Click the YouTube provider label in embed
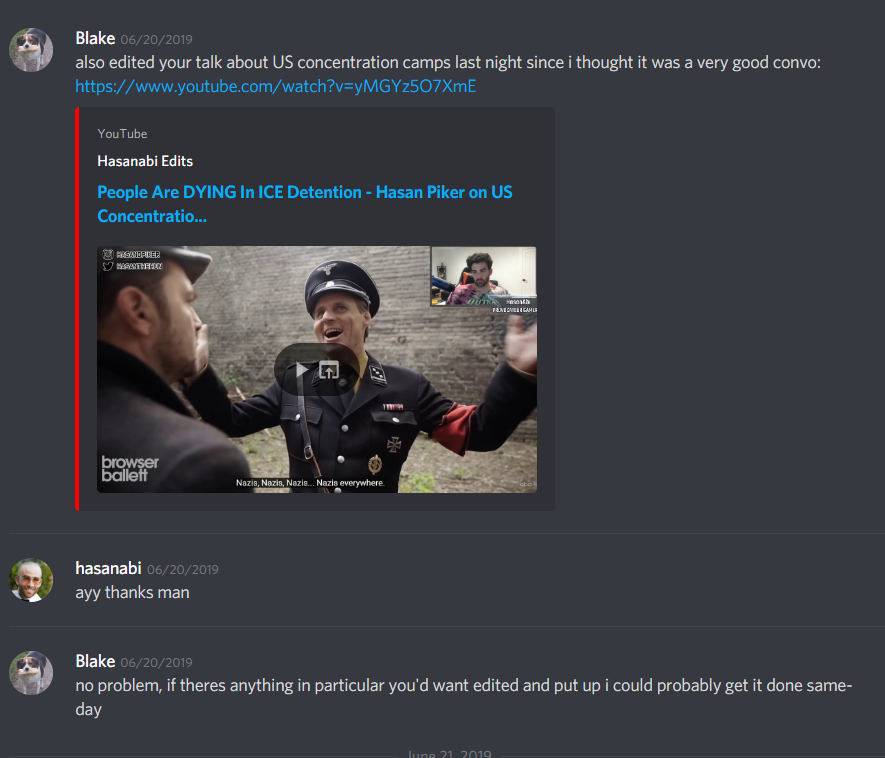 (122, 134)
